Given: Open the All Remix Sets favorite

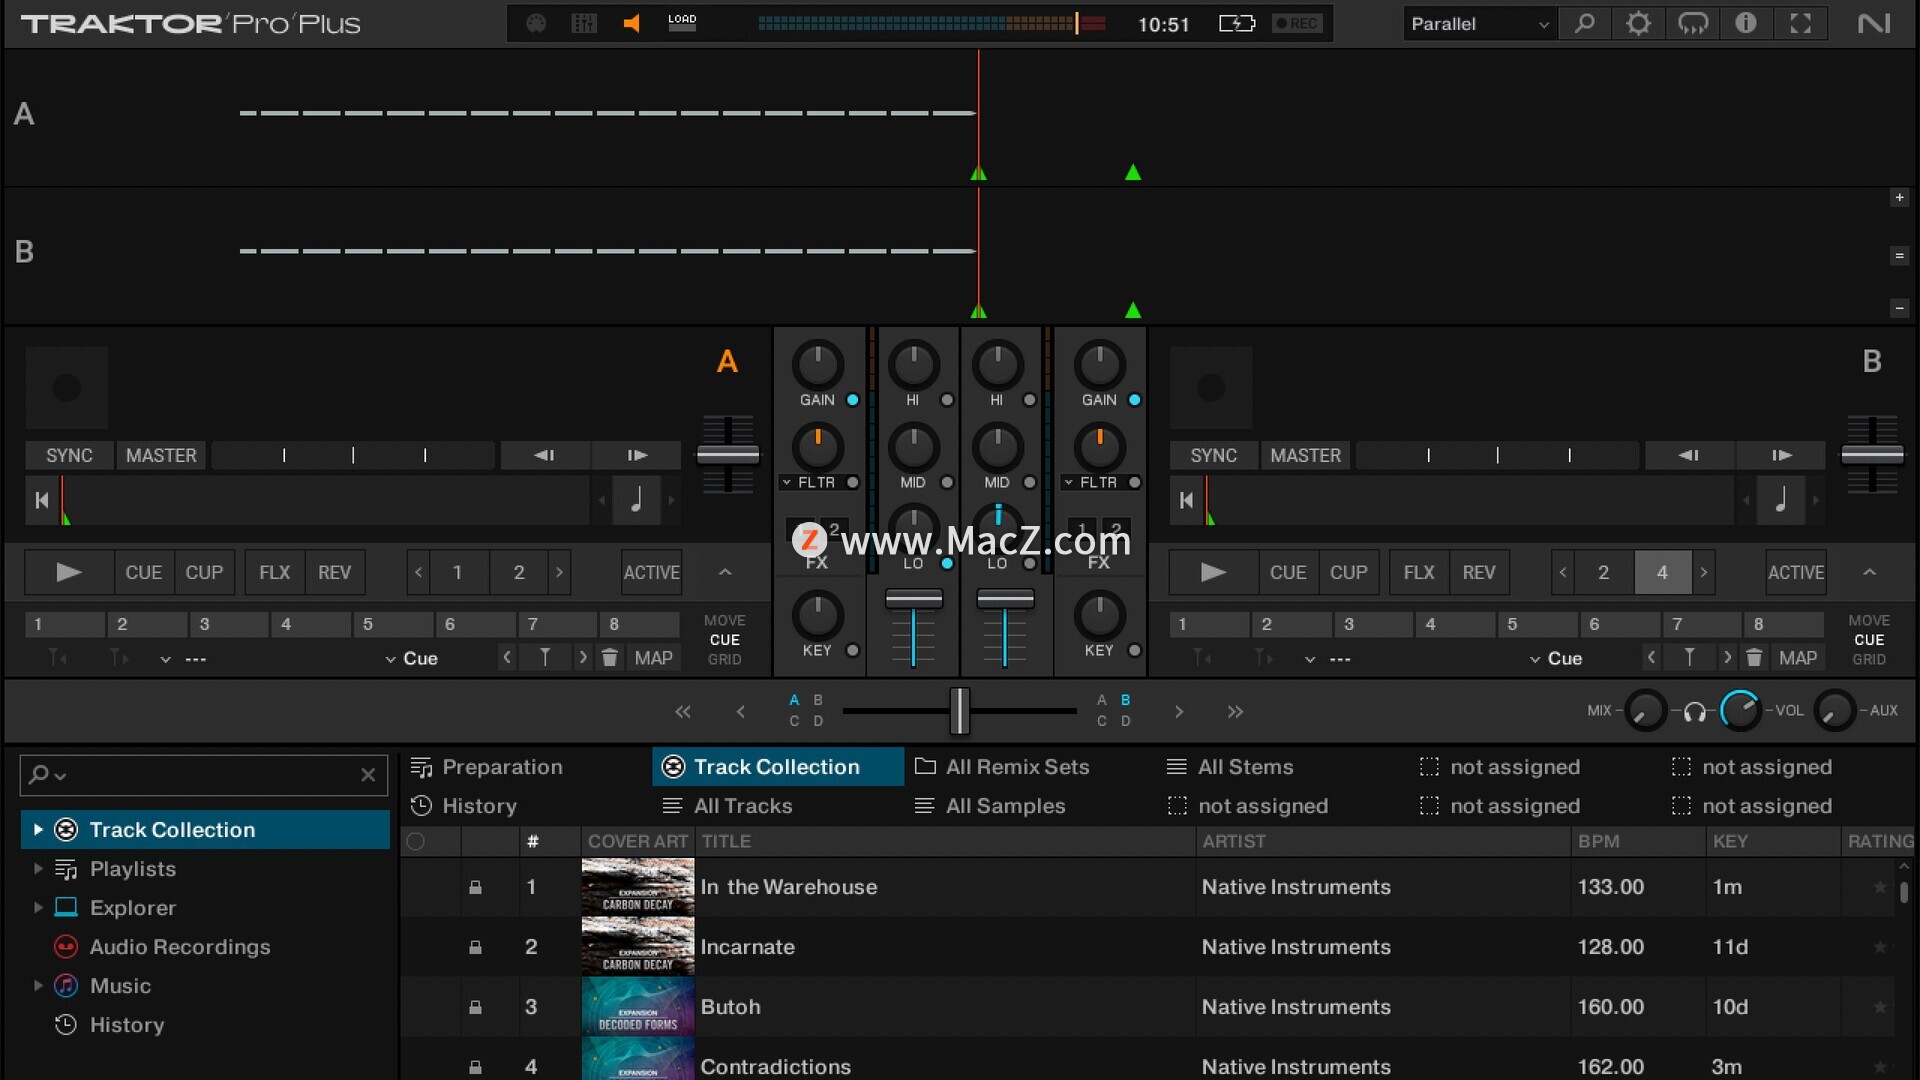Looking at the screenshot, I should (1002, 767).
